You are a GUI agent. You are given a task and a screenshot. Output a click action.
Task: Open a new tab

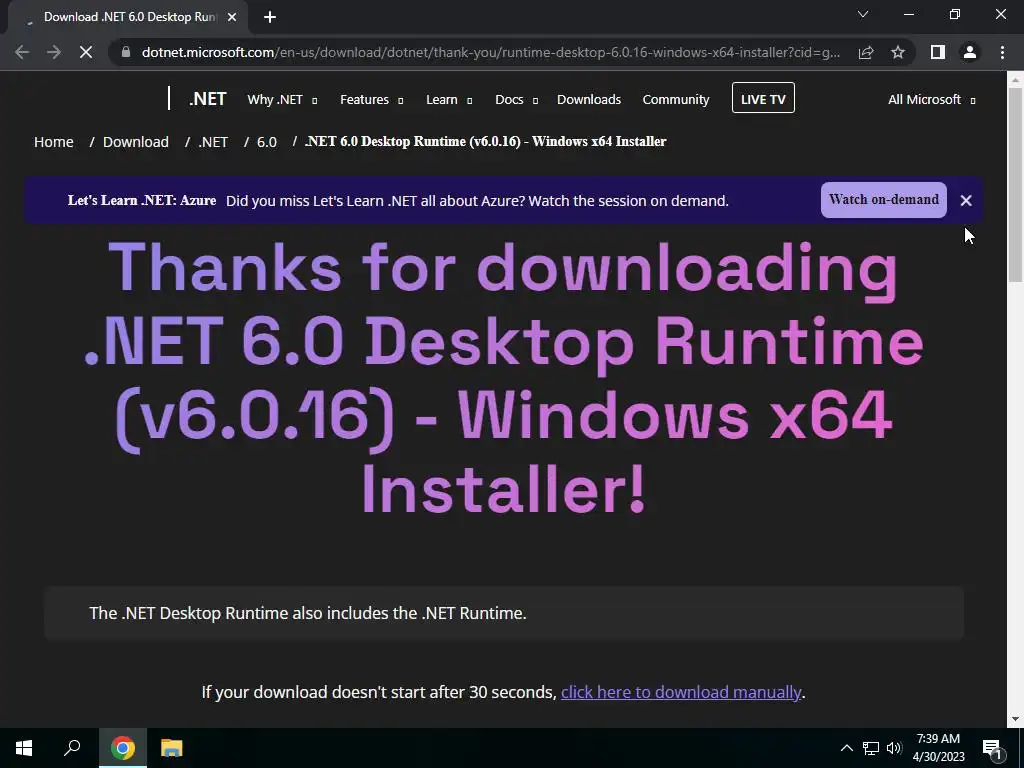(x=270, y=17)
